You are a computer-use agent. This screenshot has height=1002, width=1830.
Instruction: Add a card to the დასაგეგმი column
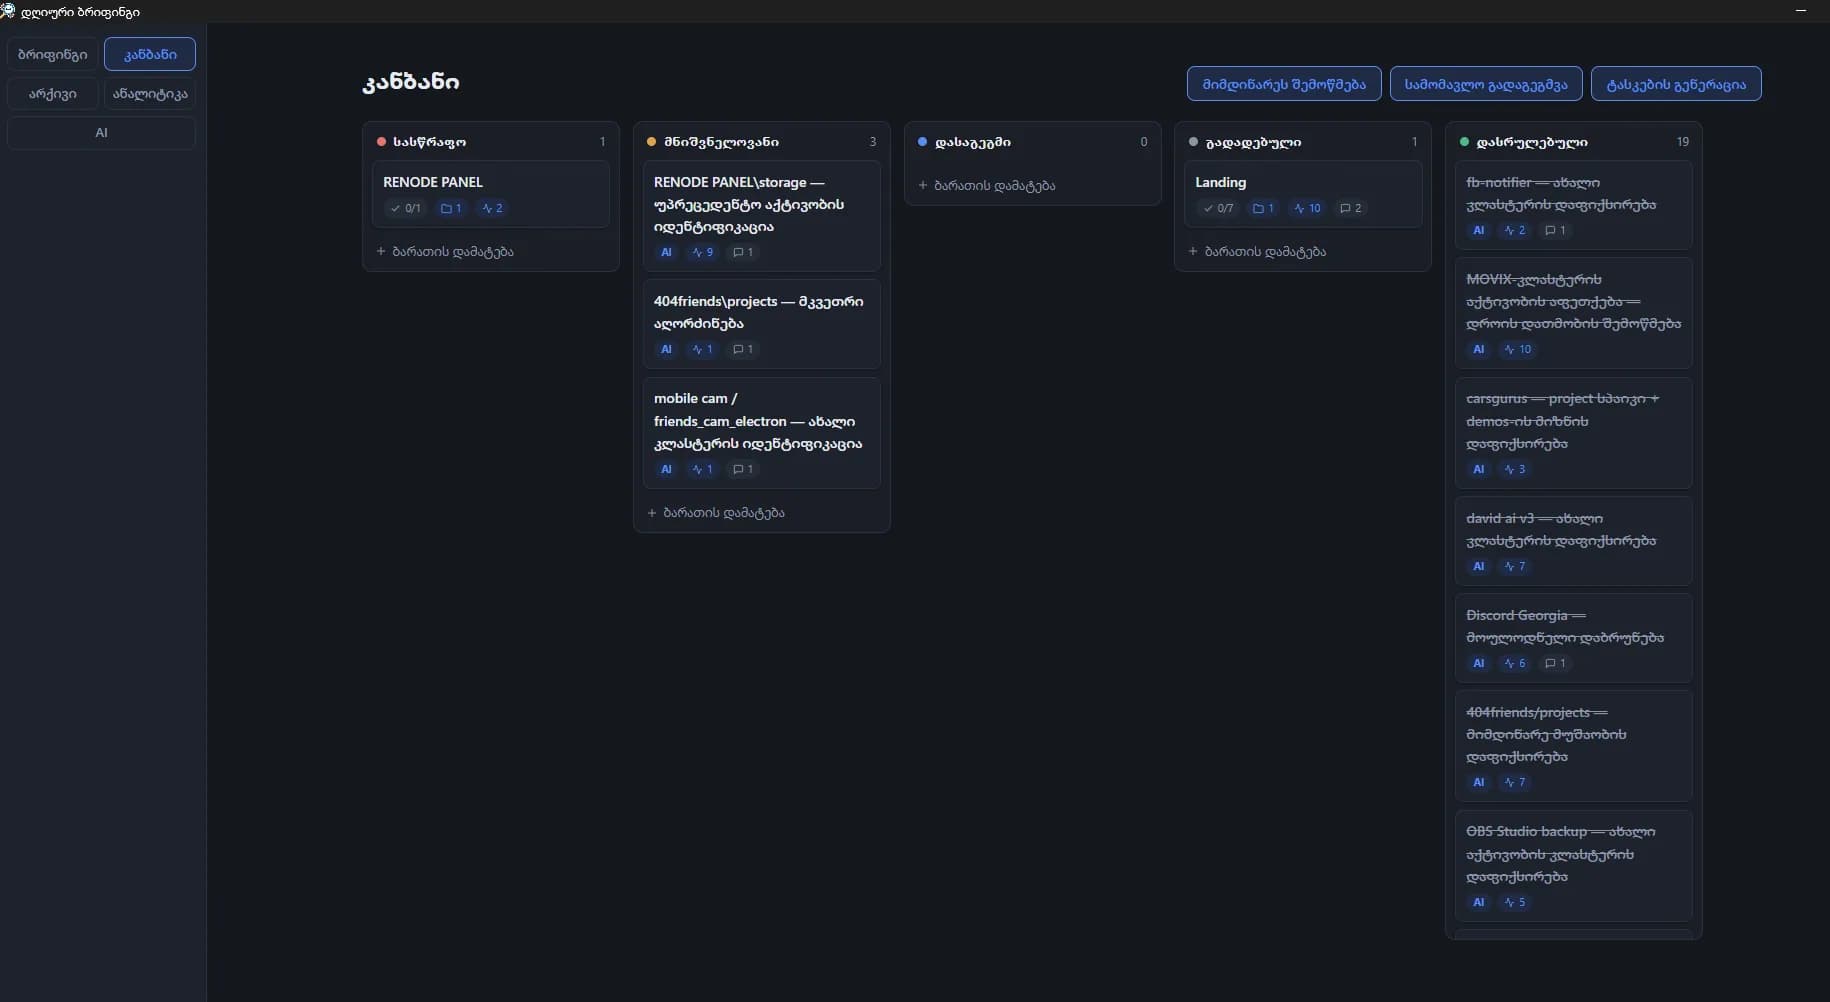(x=987, y=185)
